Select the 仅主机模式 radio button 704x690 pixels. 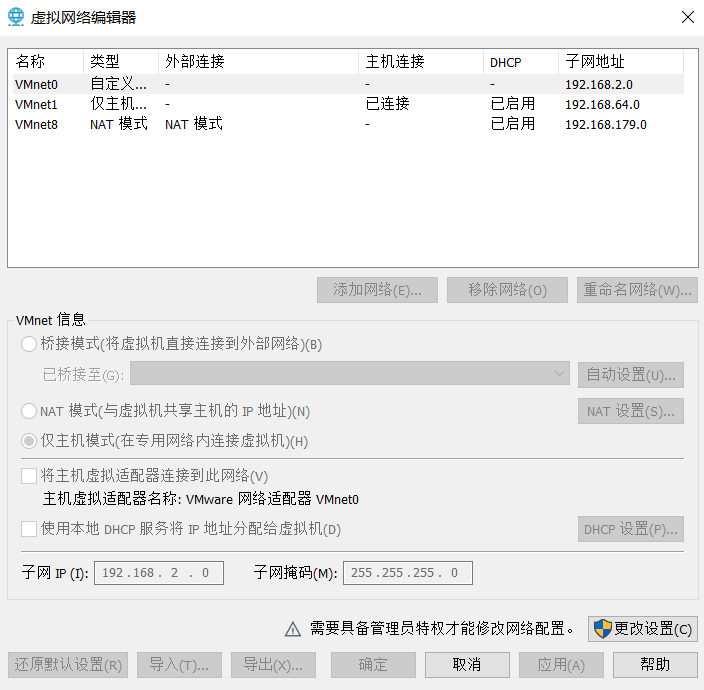point(29,441)
